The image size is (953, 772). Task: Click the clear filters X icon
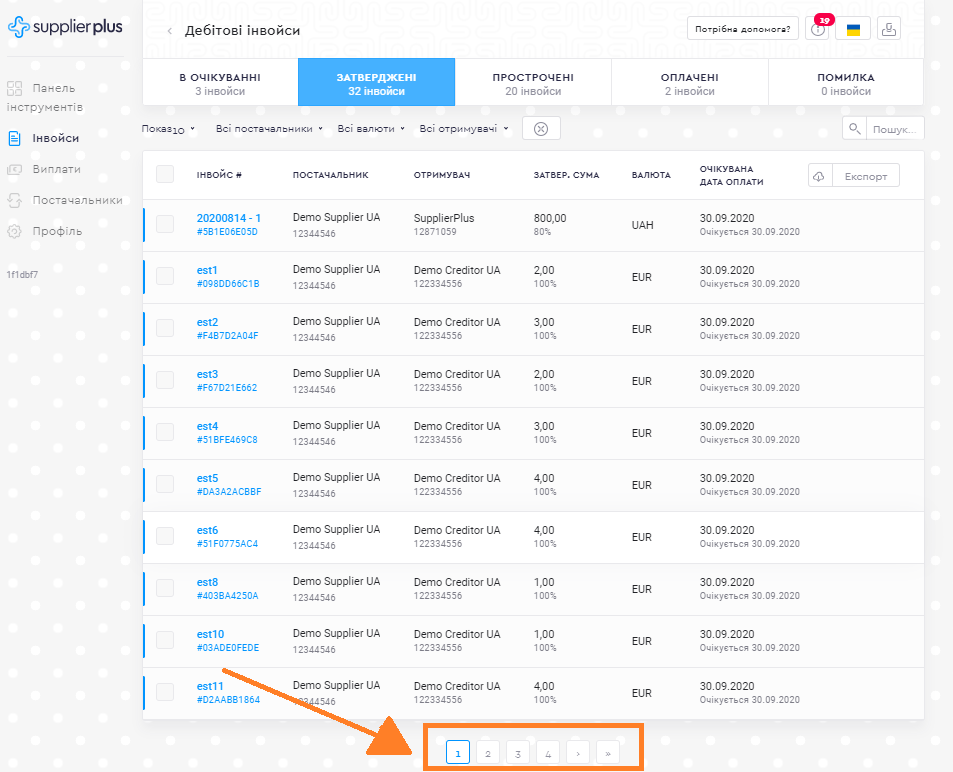click(x=541, y=128)
